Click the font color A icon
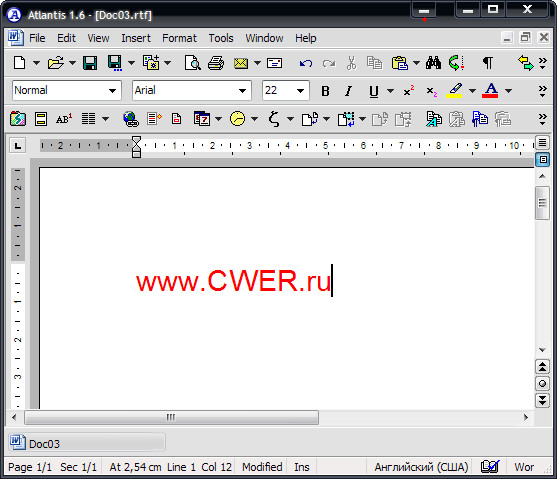557x479 pixels. [490, 91]
